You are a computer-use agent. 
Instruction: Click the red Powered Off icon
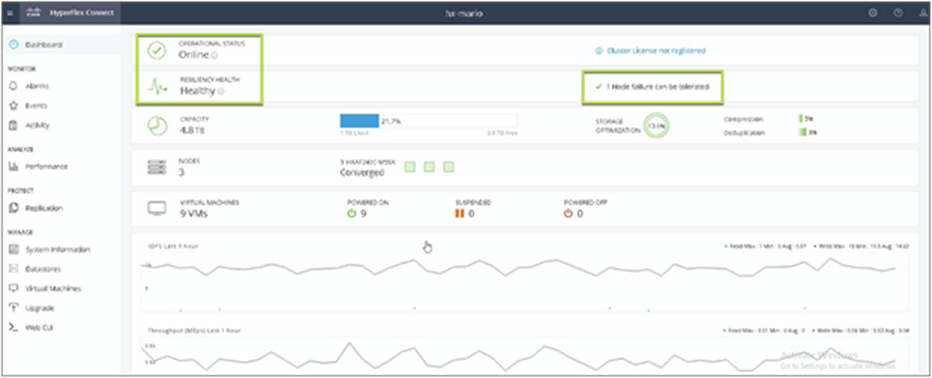click(x=568, y=213)
